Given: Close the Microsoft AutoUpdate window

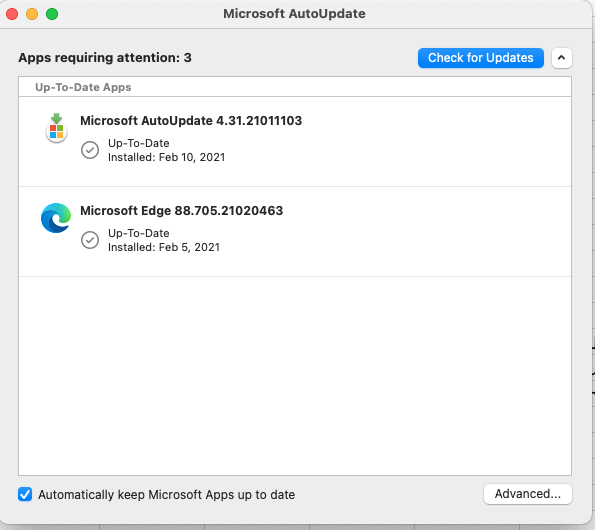Looking at the screenshot, I should 12,14.
